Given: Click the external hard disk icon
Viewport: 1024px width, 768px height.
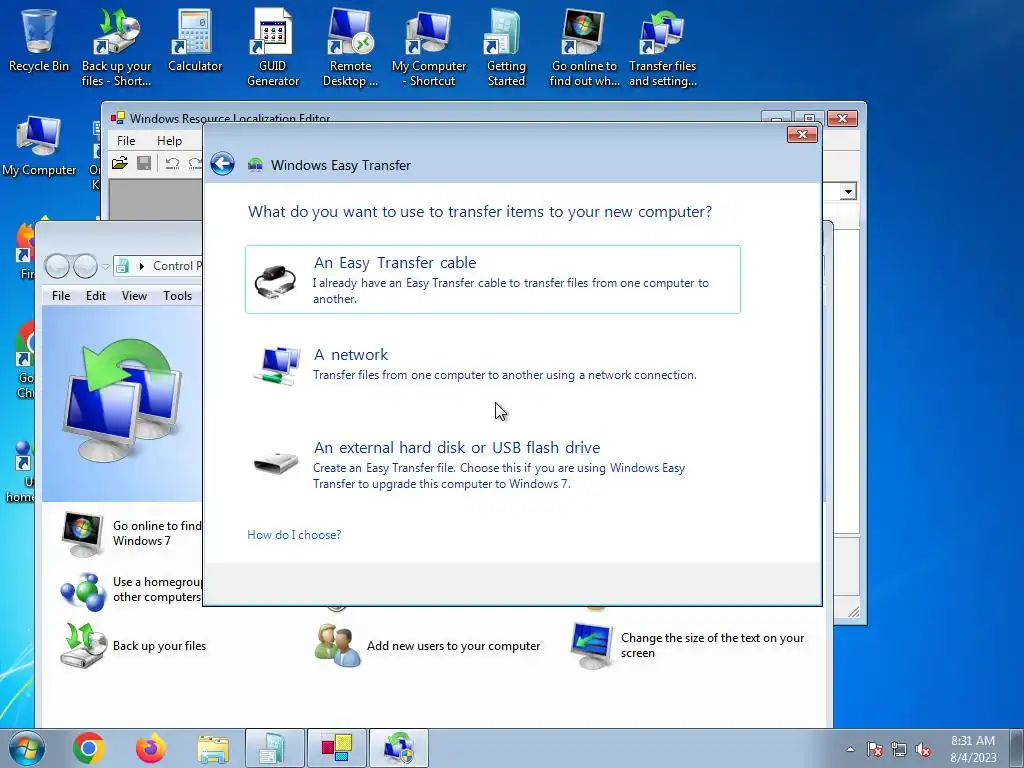Looking at the screenshot, I should click(x=276, y=463).
